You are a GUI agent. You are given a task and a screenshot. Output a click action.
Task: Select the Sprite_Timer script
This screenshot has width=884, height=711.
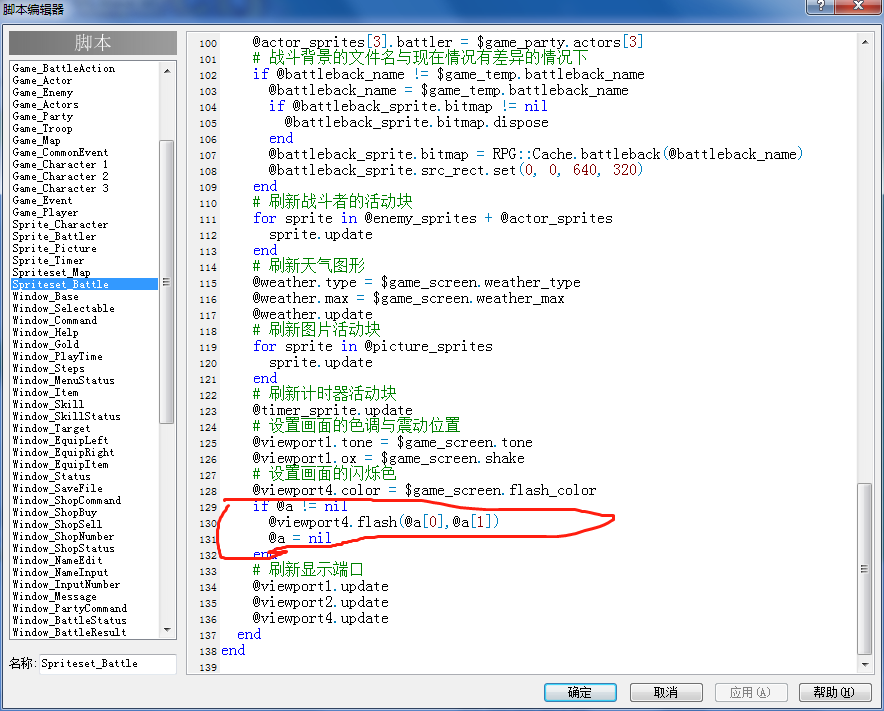48,260
